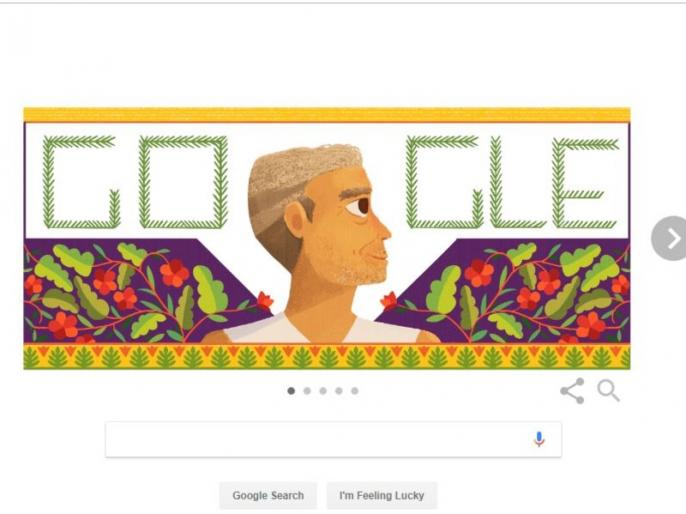Select the third carousel dot
The width and height of the screenshot is (686, 514).
pyautogui.click(x=323, y=391)
